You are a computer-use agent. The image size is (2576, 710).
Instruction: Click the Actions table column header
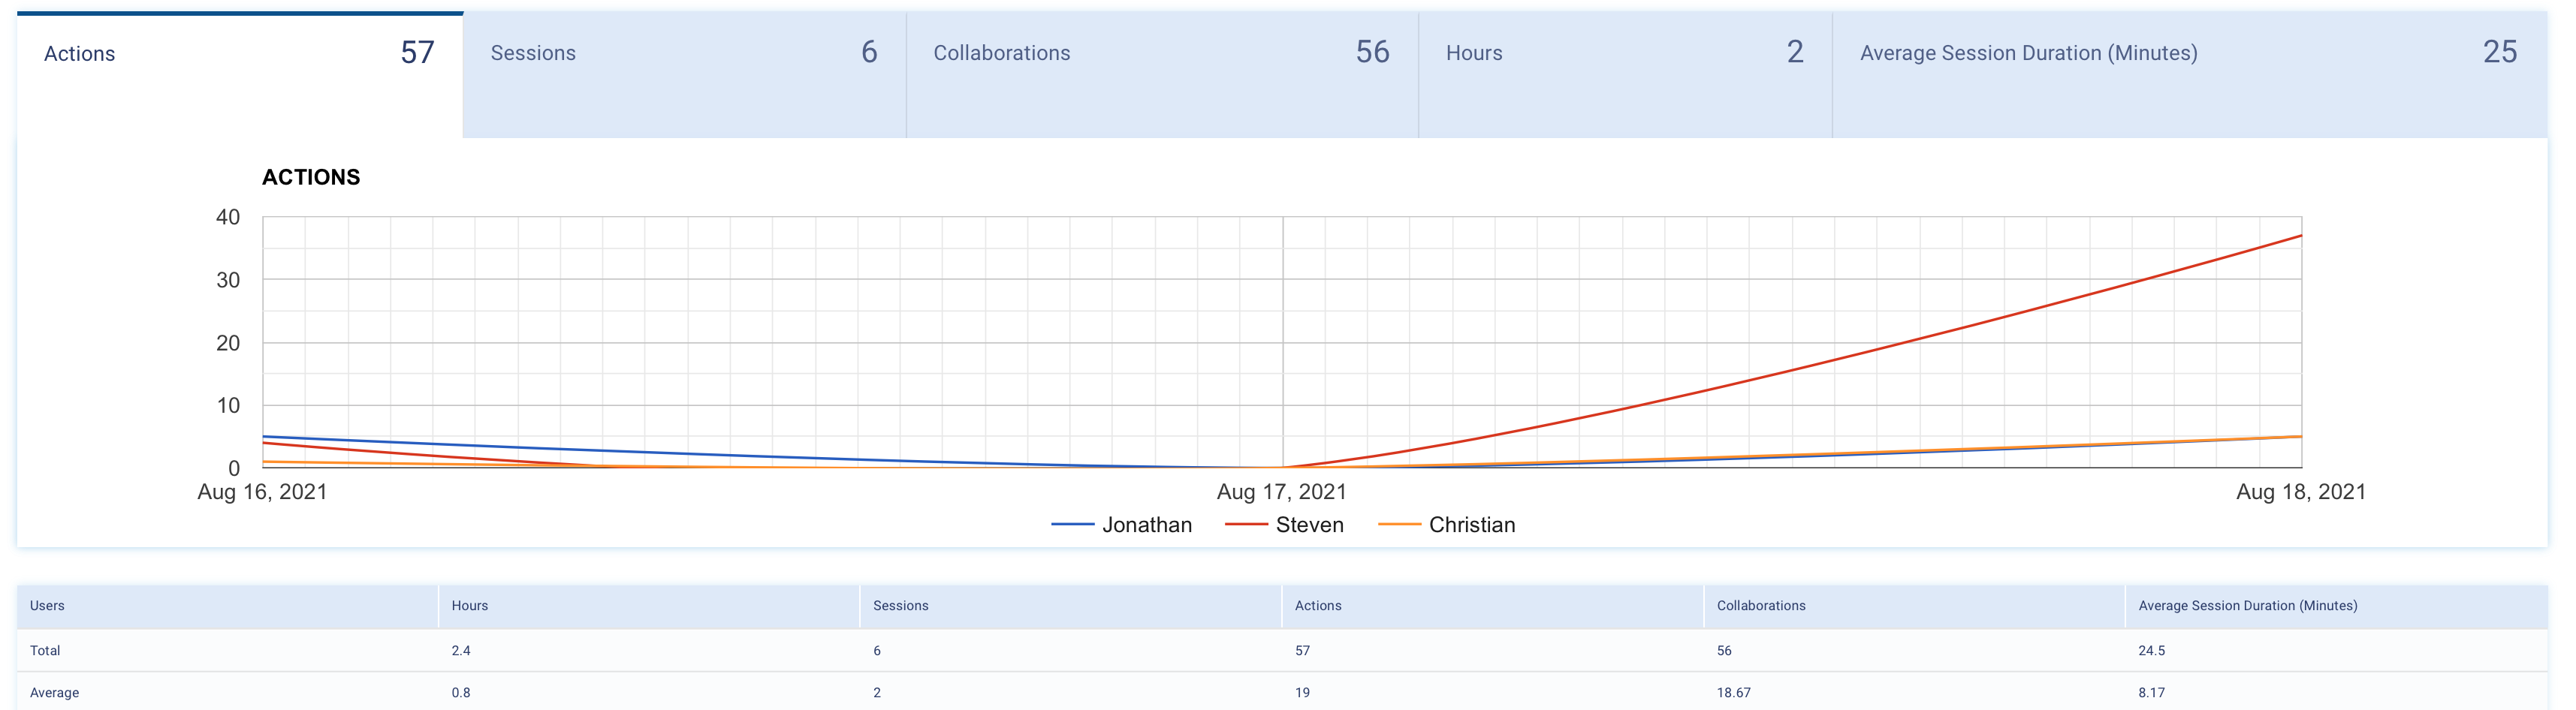click(x=1317, y=606)
